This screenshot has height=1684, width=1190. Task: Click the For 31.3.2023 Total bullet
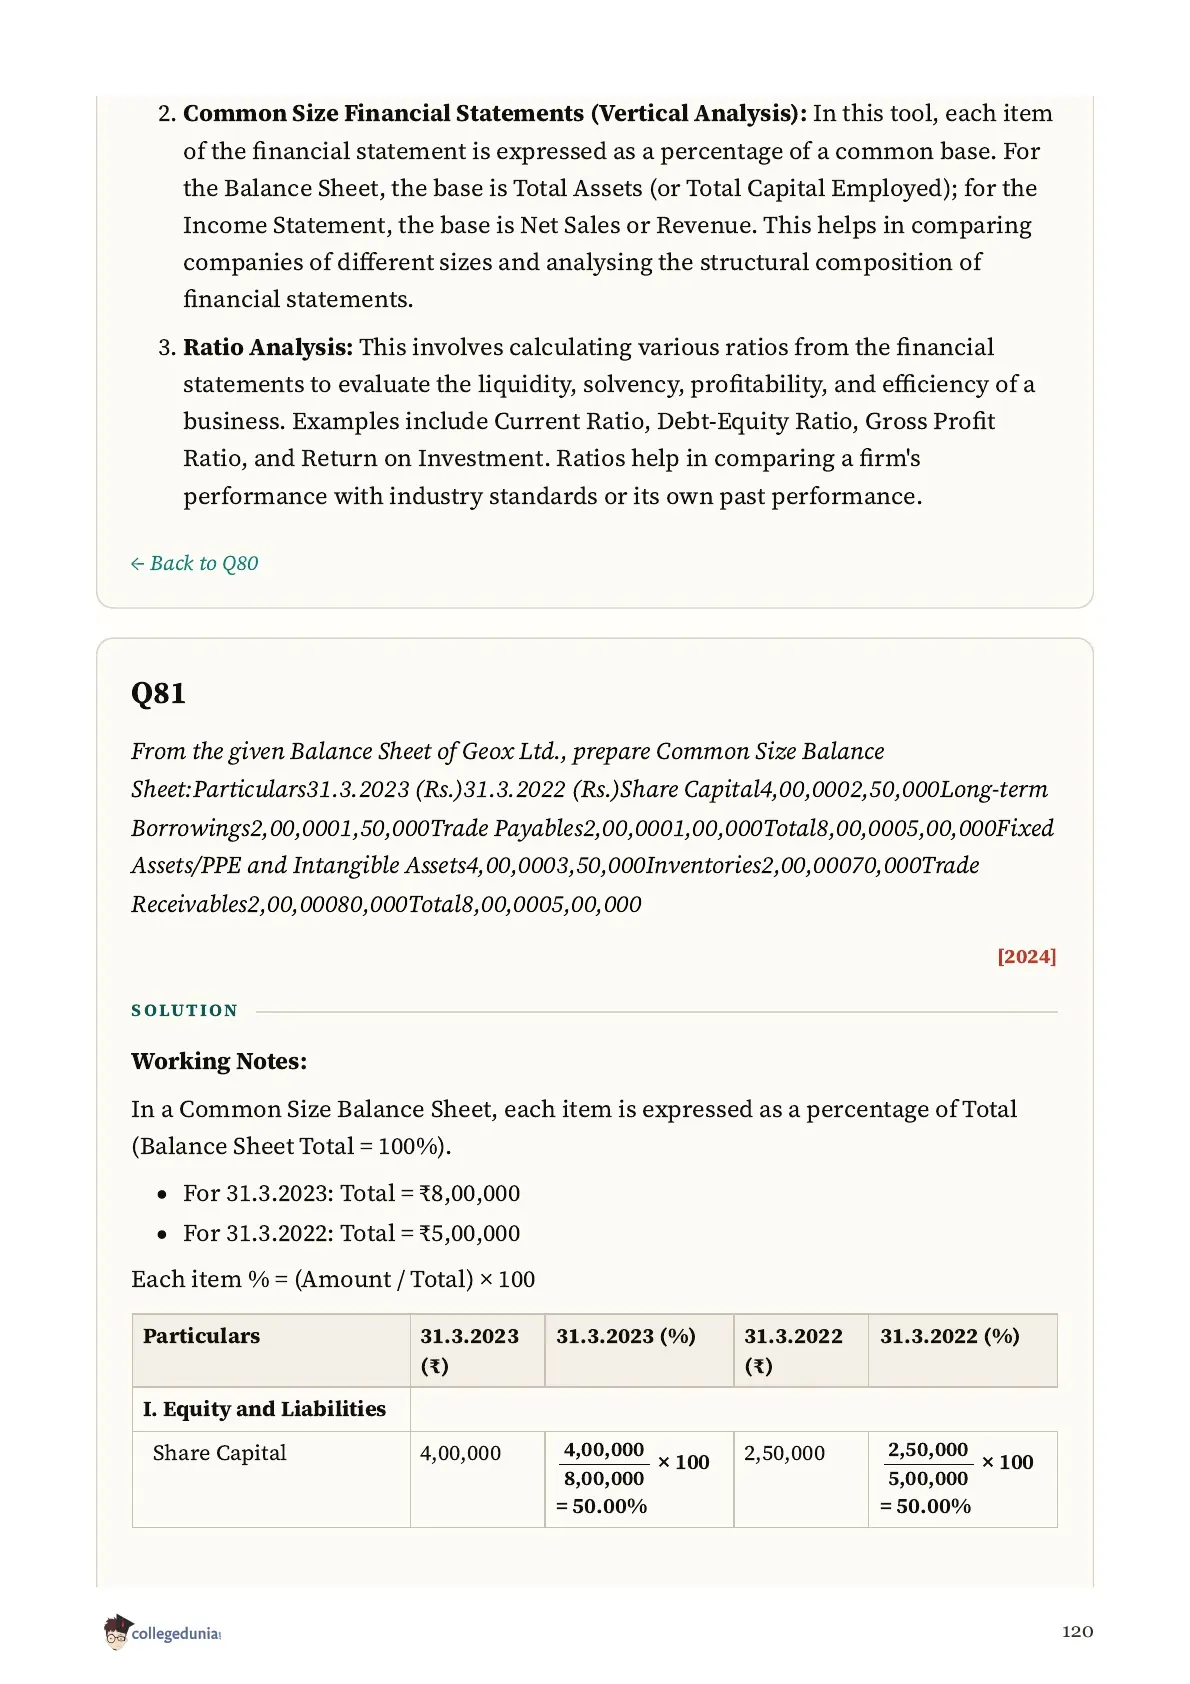pos(351,1193)
